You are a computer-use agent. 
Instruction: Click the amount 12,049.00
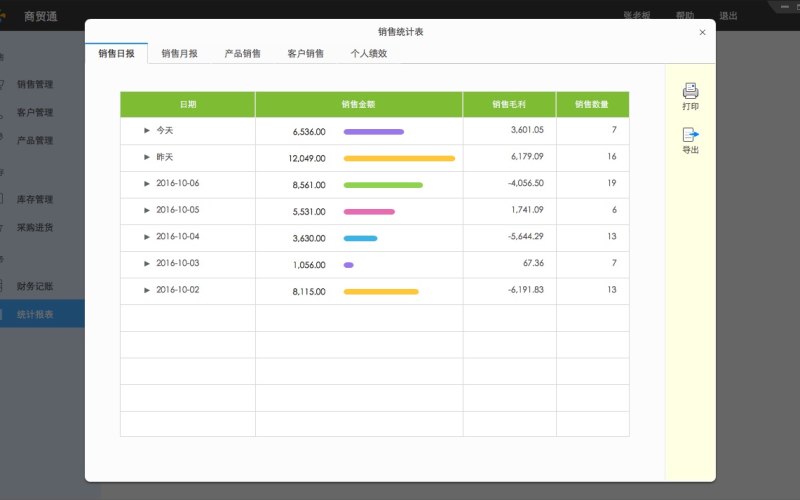coord(307,158)
